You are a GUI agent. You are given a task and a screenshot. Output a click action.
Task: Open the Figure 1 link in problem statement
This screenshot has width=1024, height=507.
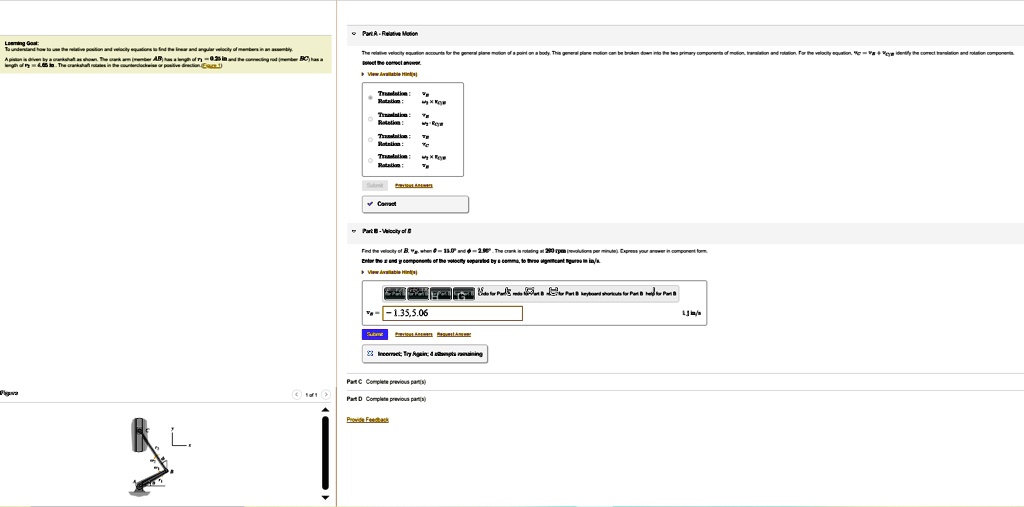[x=212, y=66]
